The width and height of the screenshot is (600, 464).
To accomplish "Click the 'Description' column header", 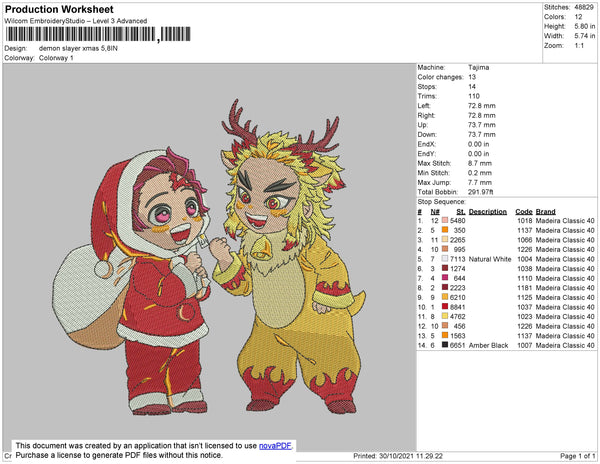I will click(x=488, y=212).
